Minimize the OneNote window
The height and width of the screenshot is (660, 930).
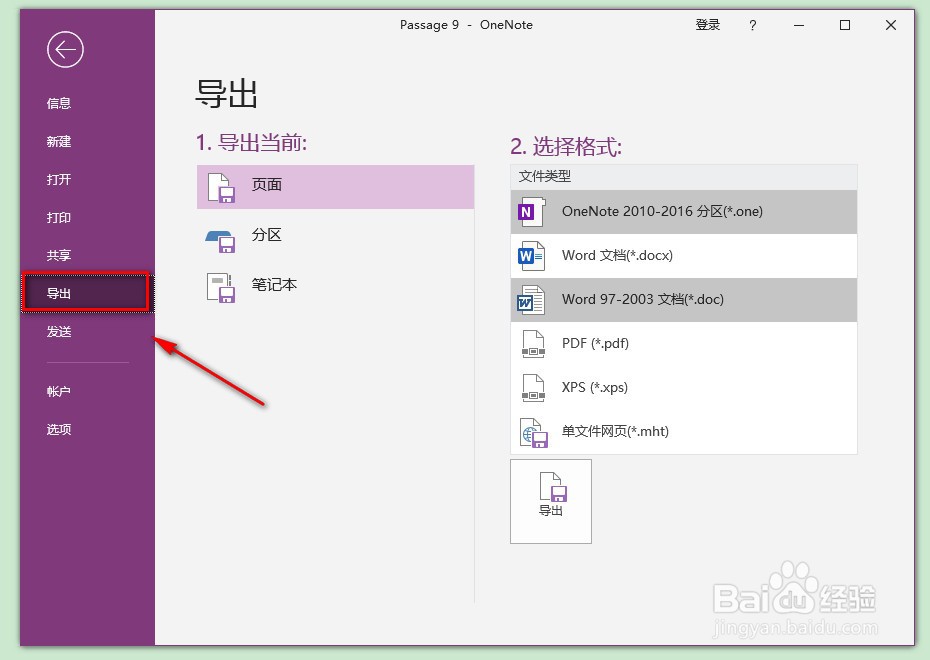tap(799, 25)
